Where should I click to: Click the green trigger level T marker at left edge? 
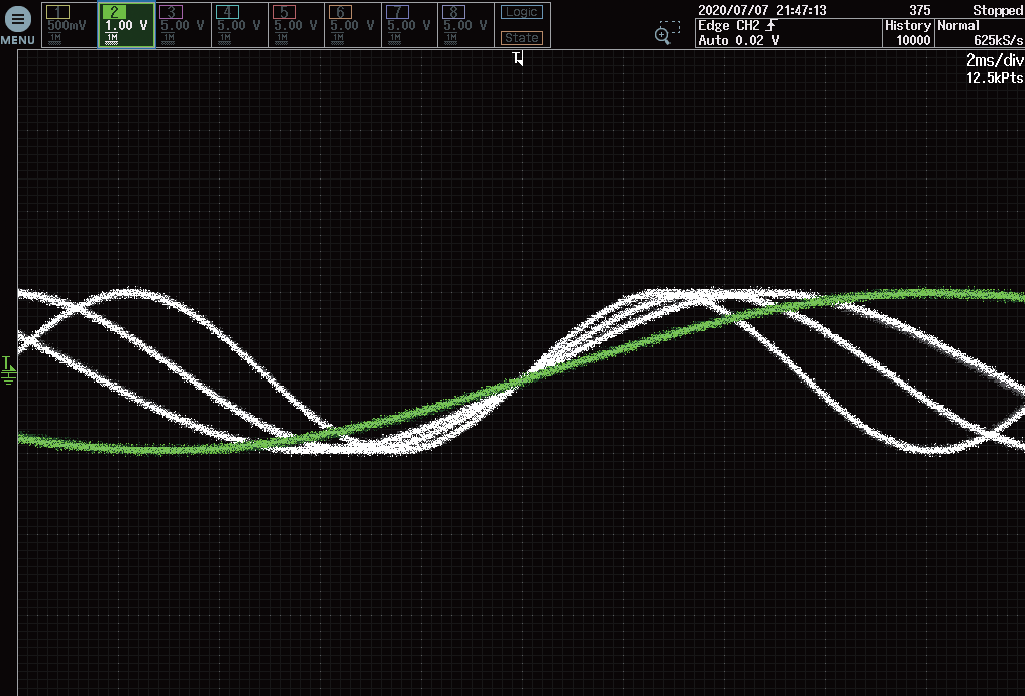[6, 363]
